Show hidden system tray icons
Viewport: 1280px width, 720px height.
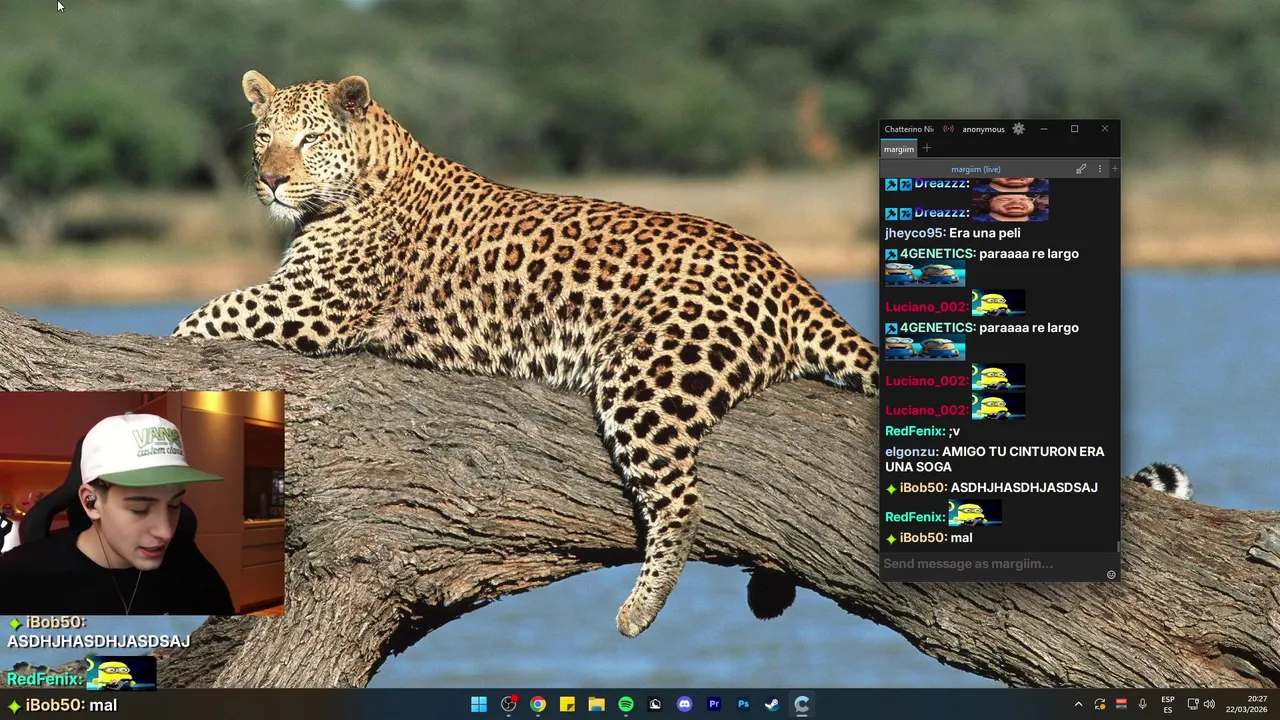1078,705
